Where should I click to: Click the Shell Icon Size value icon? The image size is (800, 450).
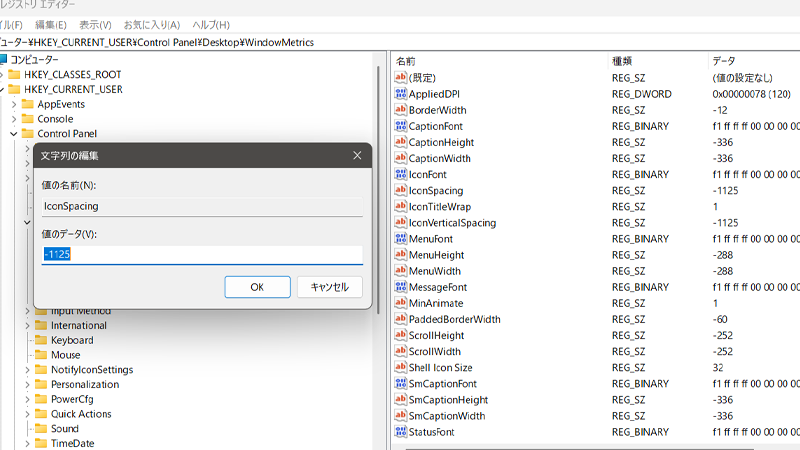tap(401, 367)
